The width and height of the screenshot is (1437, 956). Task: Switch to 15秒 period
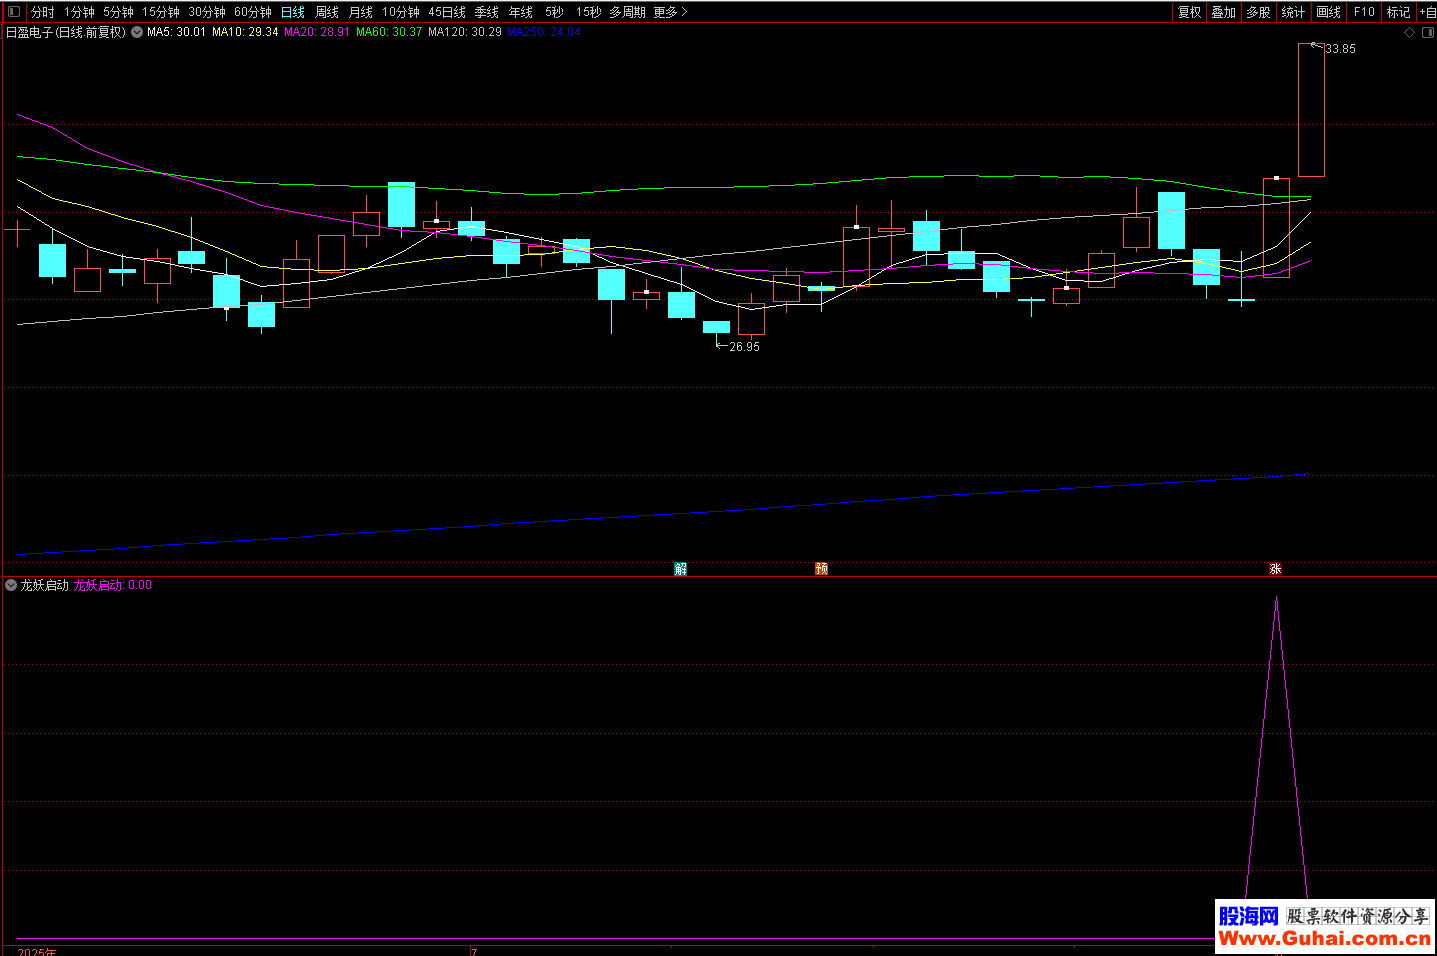click(x=588, y=12)
